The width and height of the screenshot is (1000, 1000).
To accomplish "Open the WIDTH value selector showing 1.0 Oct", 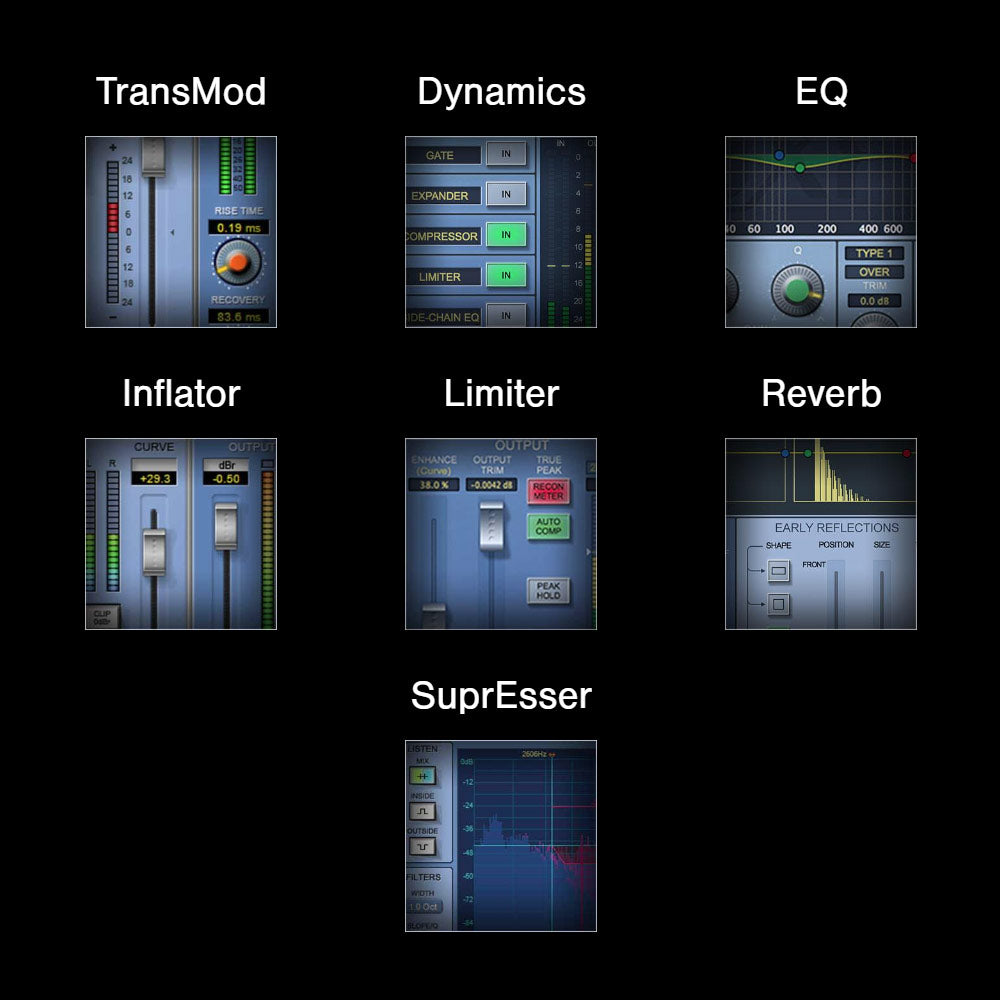I will [424, 905].
